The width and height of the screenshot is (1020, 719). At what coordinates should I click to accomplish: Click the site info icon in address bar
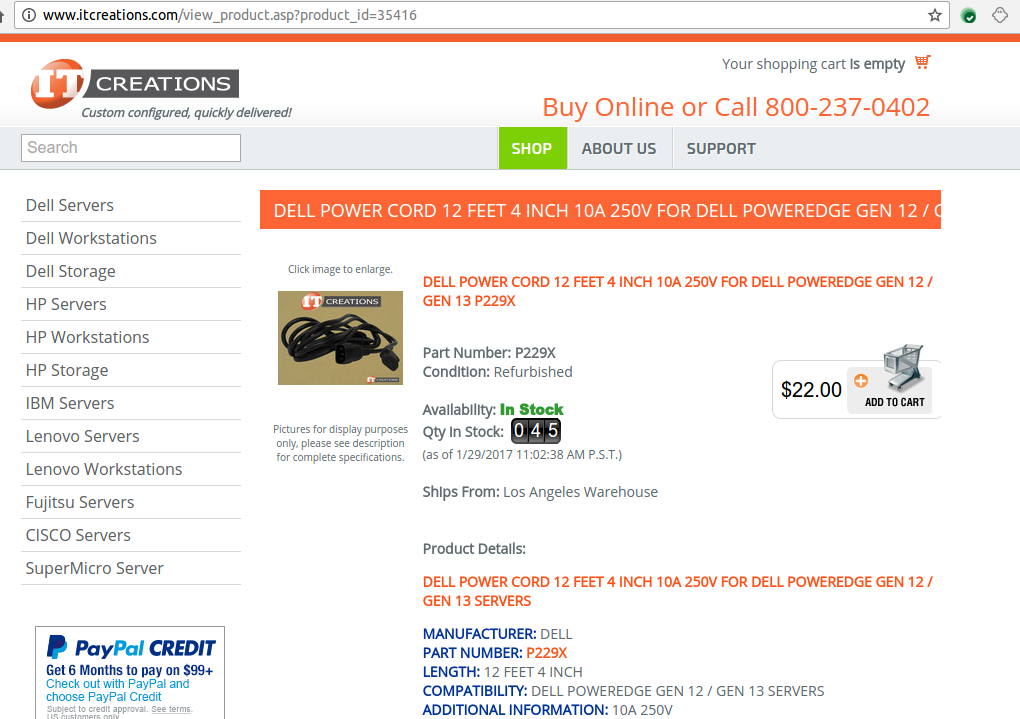pos(29,15)
